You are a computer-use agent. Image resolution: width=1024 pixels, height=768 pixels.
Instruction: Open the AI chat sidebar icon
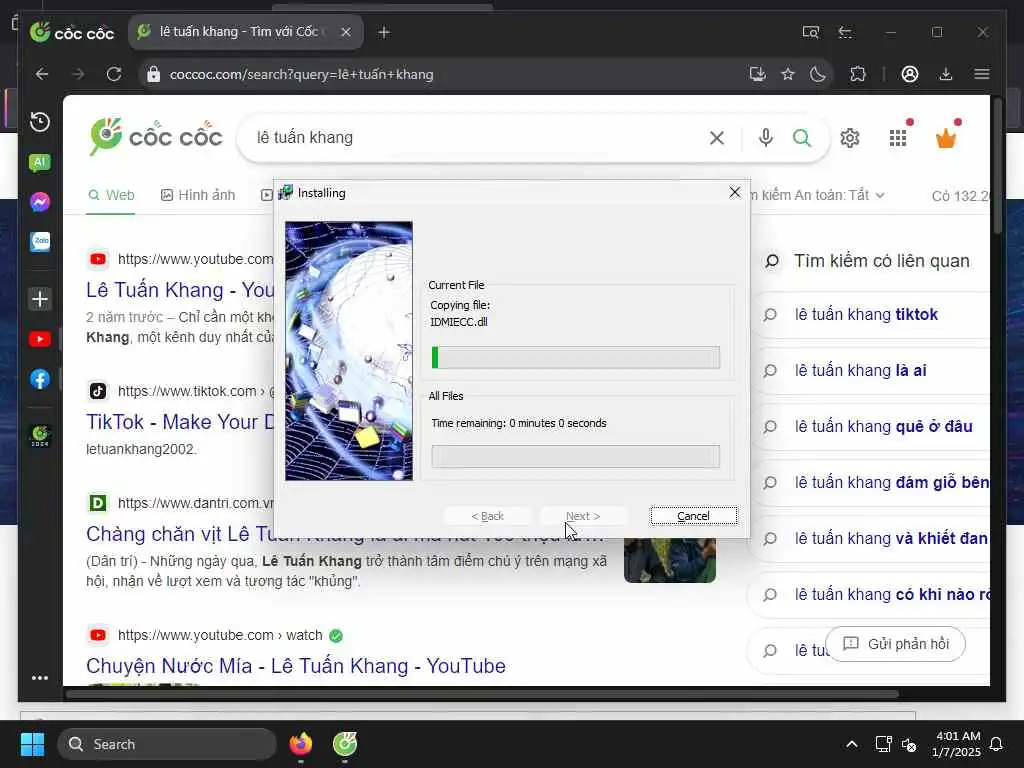click(x=40, y=163)
